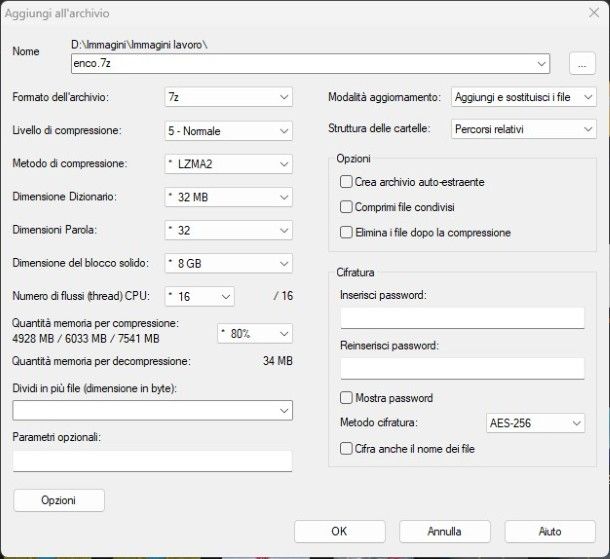Expand the Dividi in più file dropdown
The image size is (610, 559).
[x=152, y=410]
